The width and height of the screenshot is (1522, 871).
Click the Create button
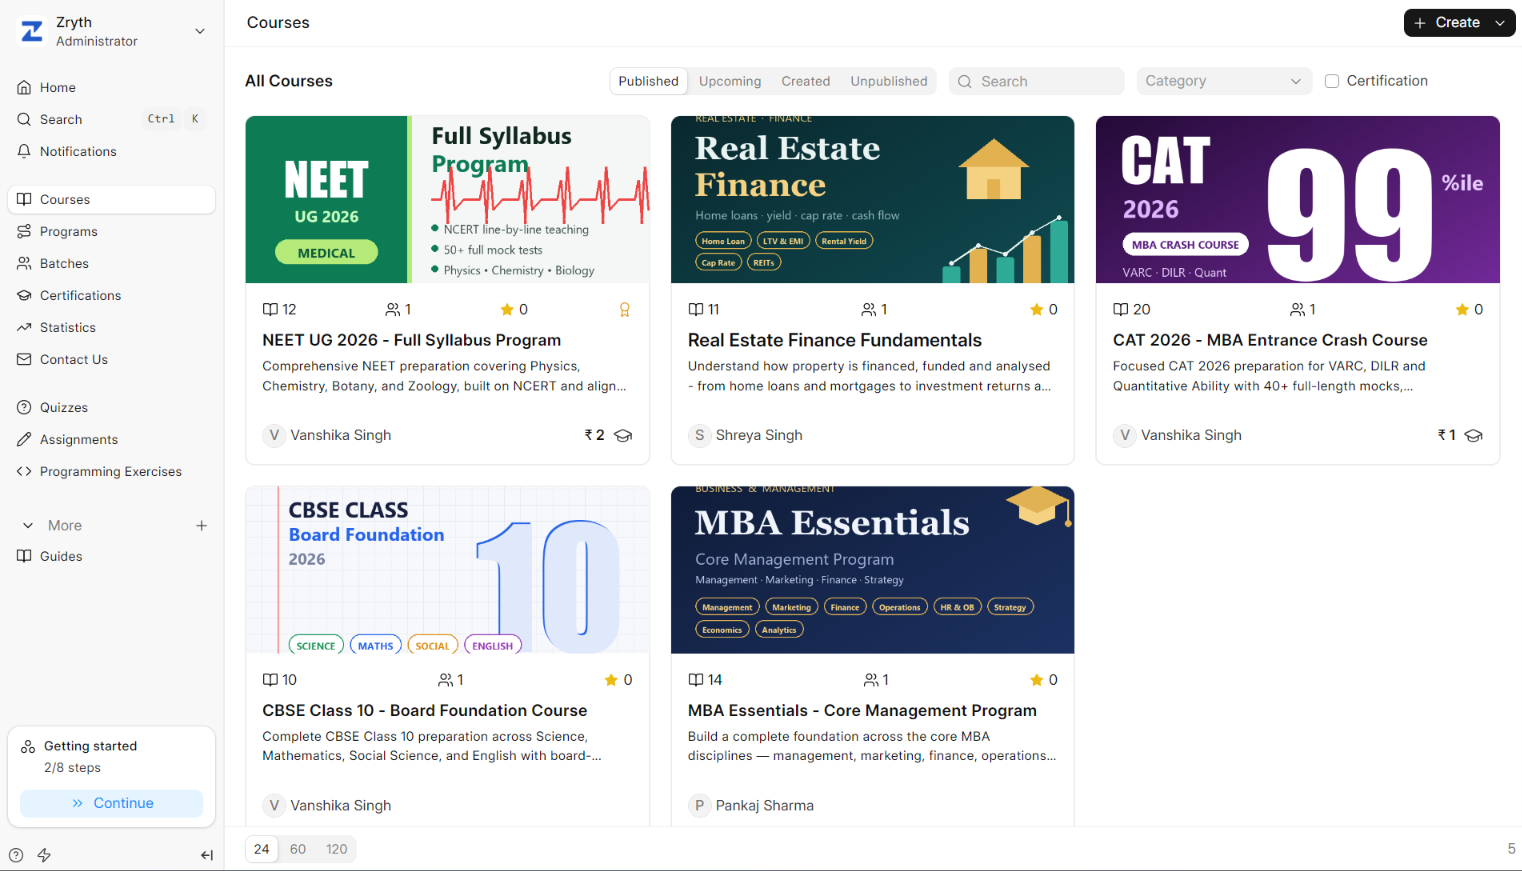[1446, 22]
